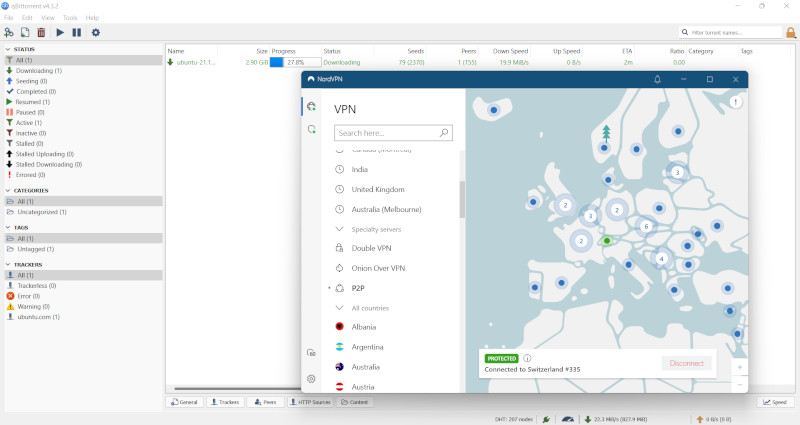Open the NordVPN second sidebar shield icon

311,129
